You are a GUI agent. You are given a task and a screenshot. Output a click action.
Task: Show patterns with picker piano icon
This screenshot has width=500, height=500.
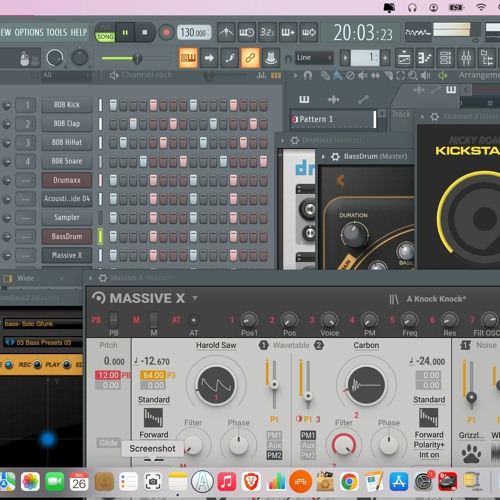coord(304,99)
